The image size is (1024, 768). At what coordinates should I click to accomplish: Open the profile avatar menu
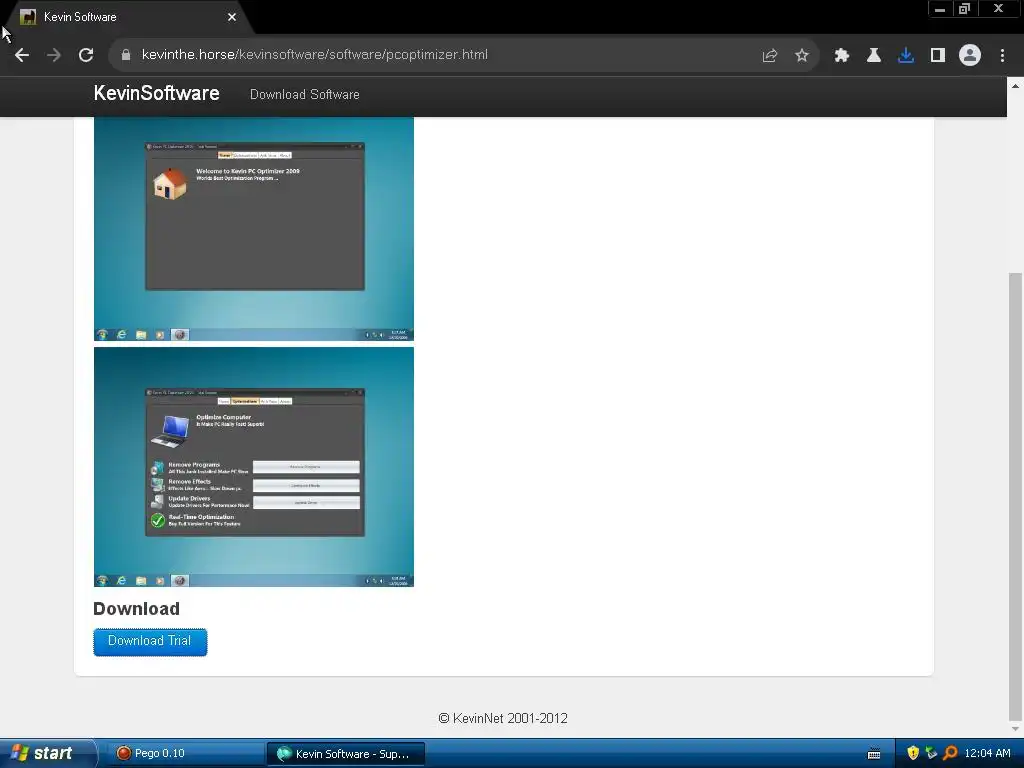coord(970,55)
